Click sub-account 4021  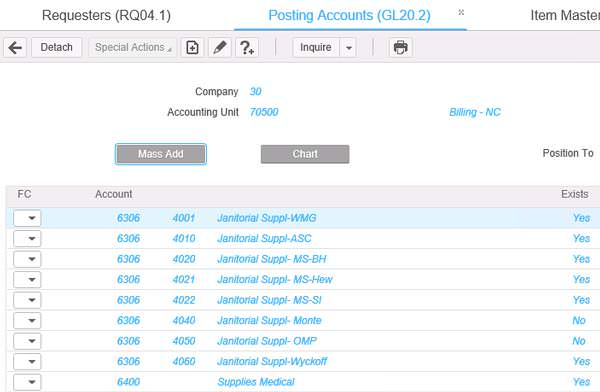184,279
